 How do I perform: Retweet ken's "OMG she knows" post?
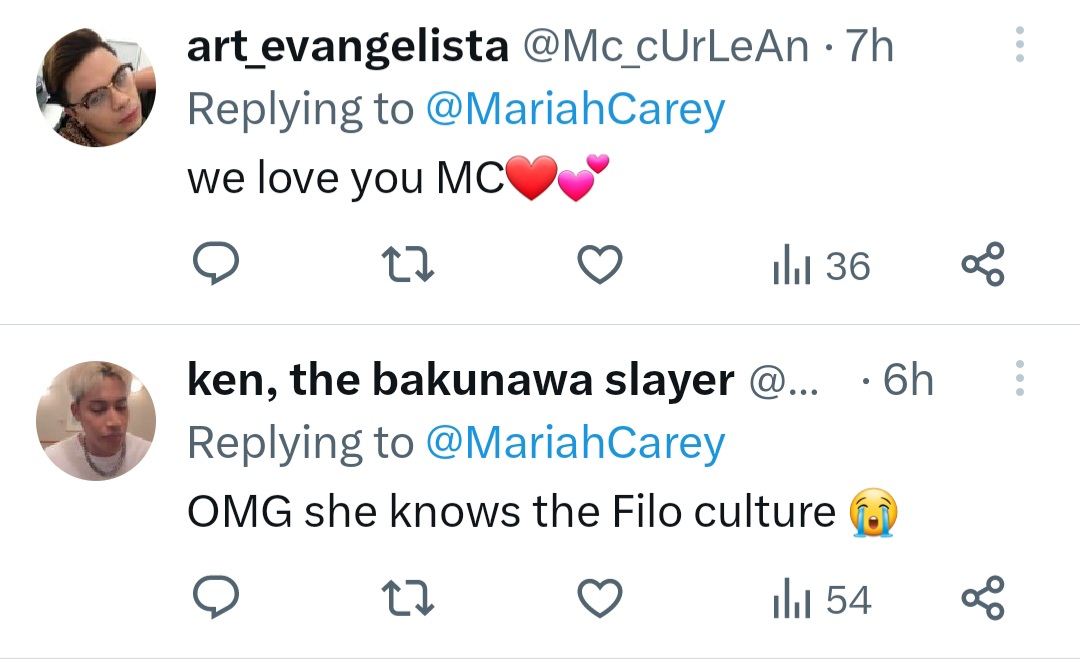point(406,598)
